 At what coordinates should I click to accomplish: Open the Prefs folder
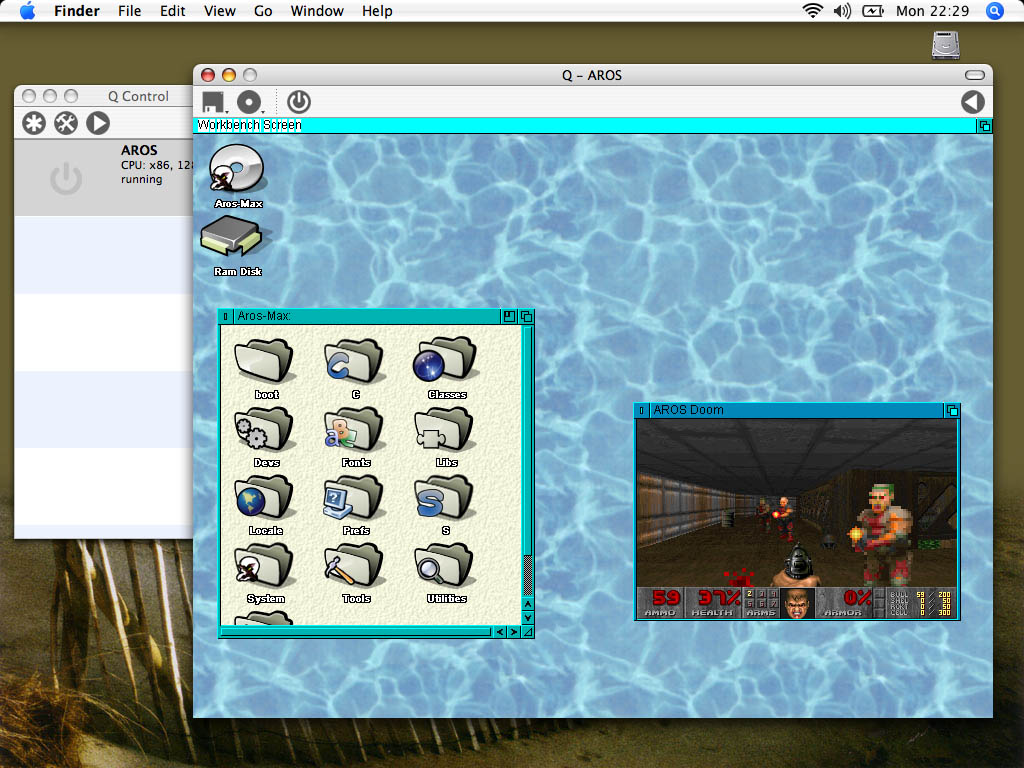click(355, 504)
